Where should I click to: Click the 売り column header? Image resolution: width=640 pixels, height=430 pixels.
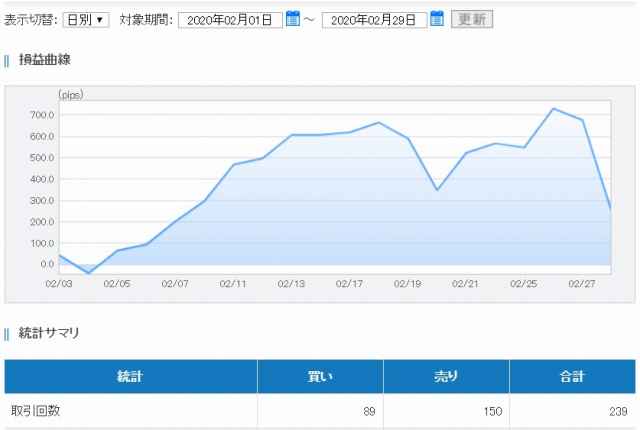pyautogui.click(x=446, y=376)
